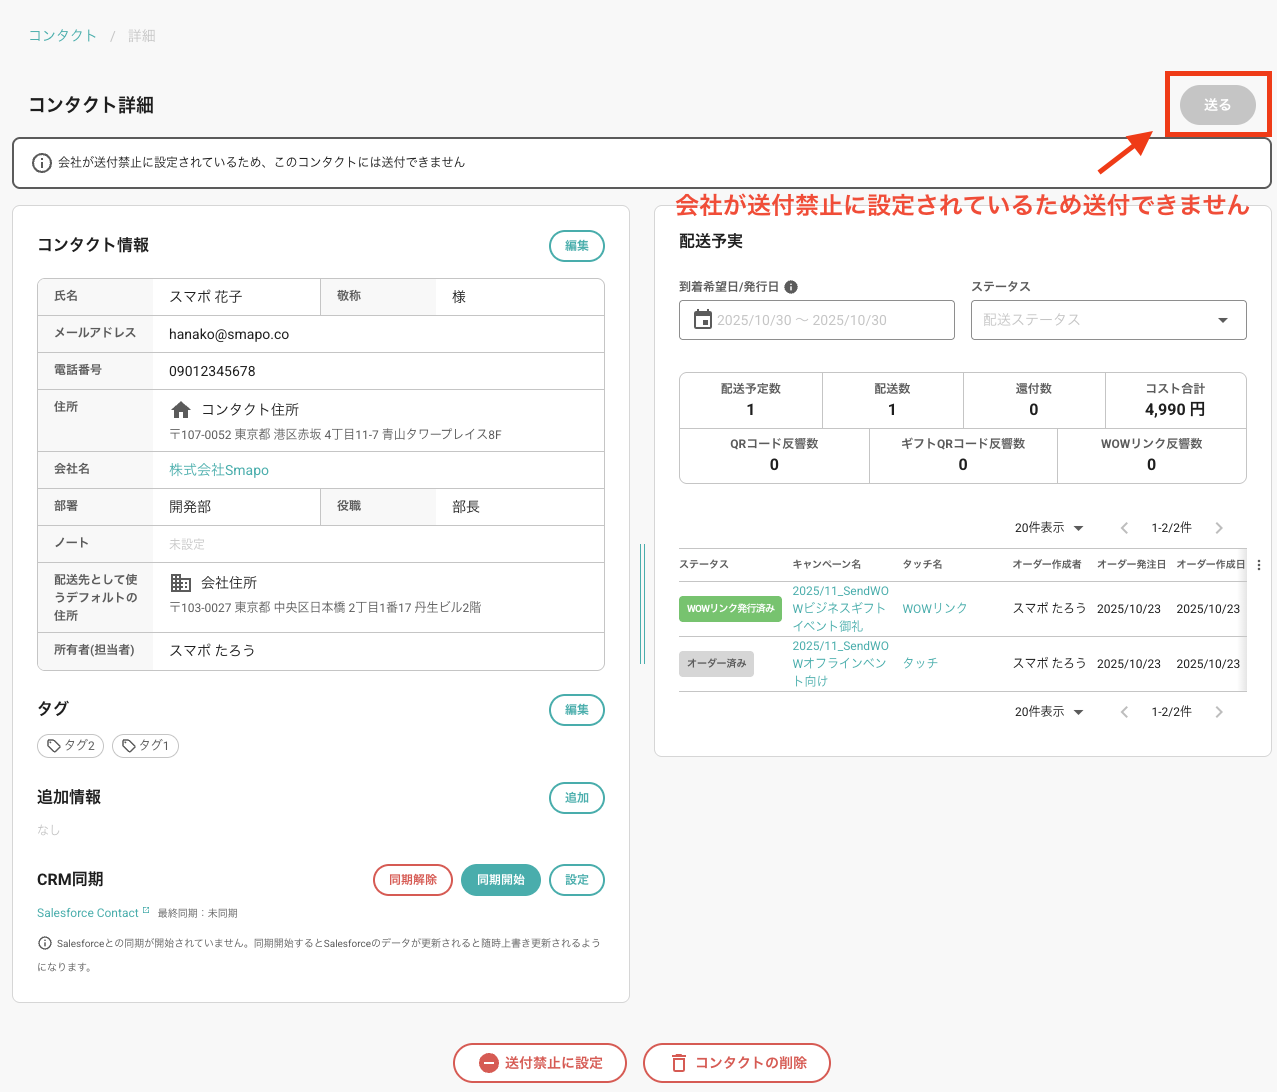Image resolution: width=1277 pixels, height=1092 pixels.
Task: Click the tag icon on タグ1
Action: point(129,746)
